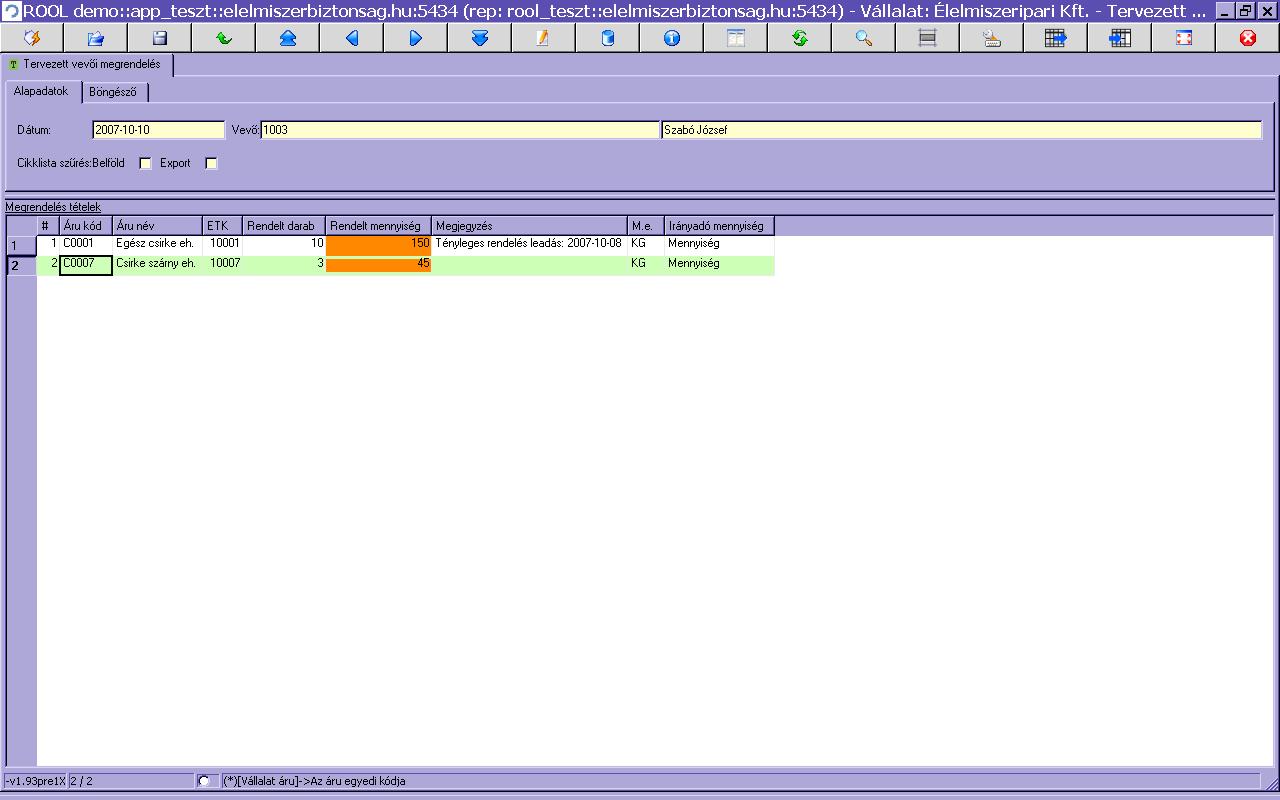The image size is (1280, 800).
Task: Jump to last record double-down arrow
Action: click(480, 38)
